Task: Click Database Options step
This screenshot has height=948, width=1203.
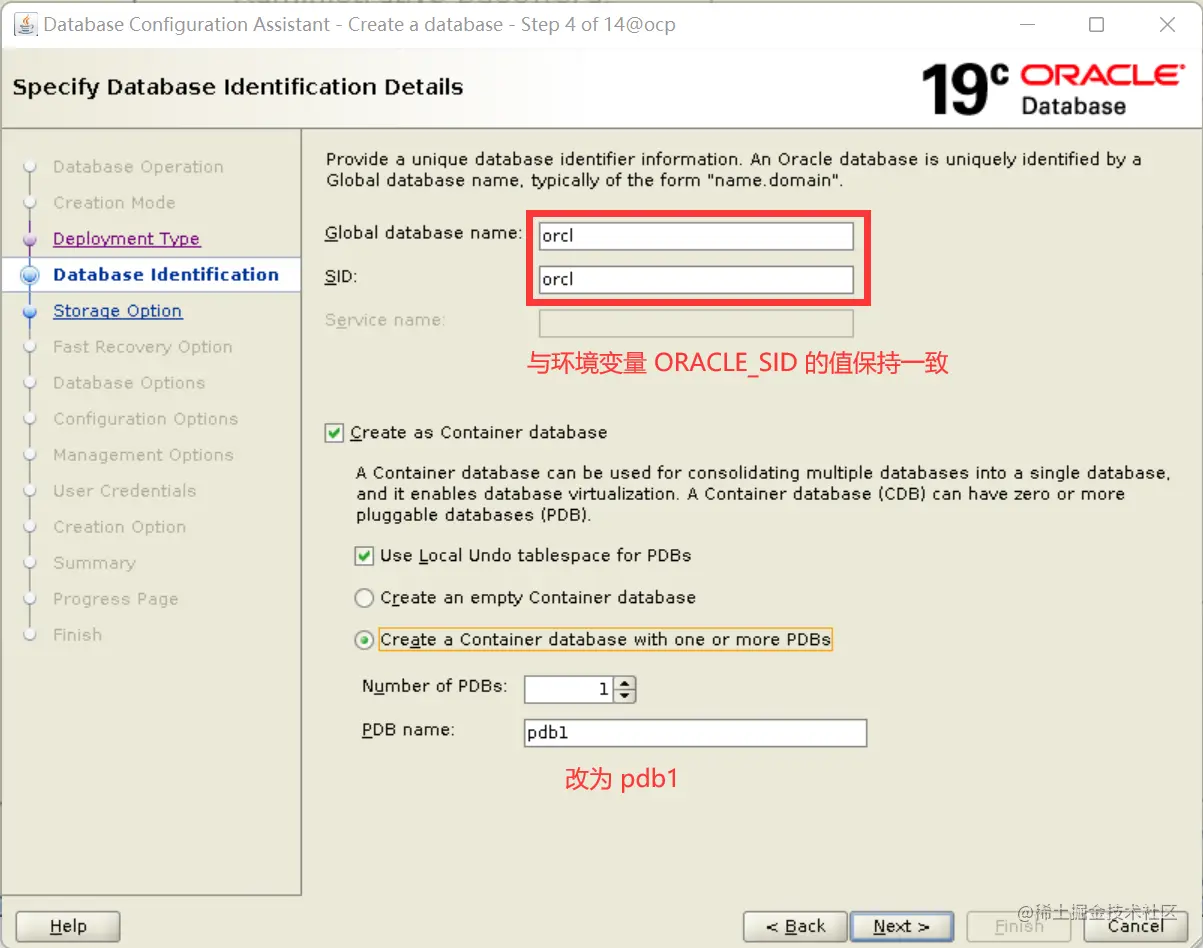Action: (x=129, y=383)
